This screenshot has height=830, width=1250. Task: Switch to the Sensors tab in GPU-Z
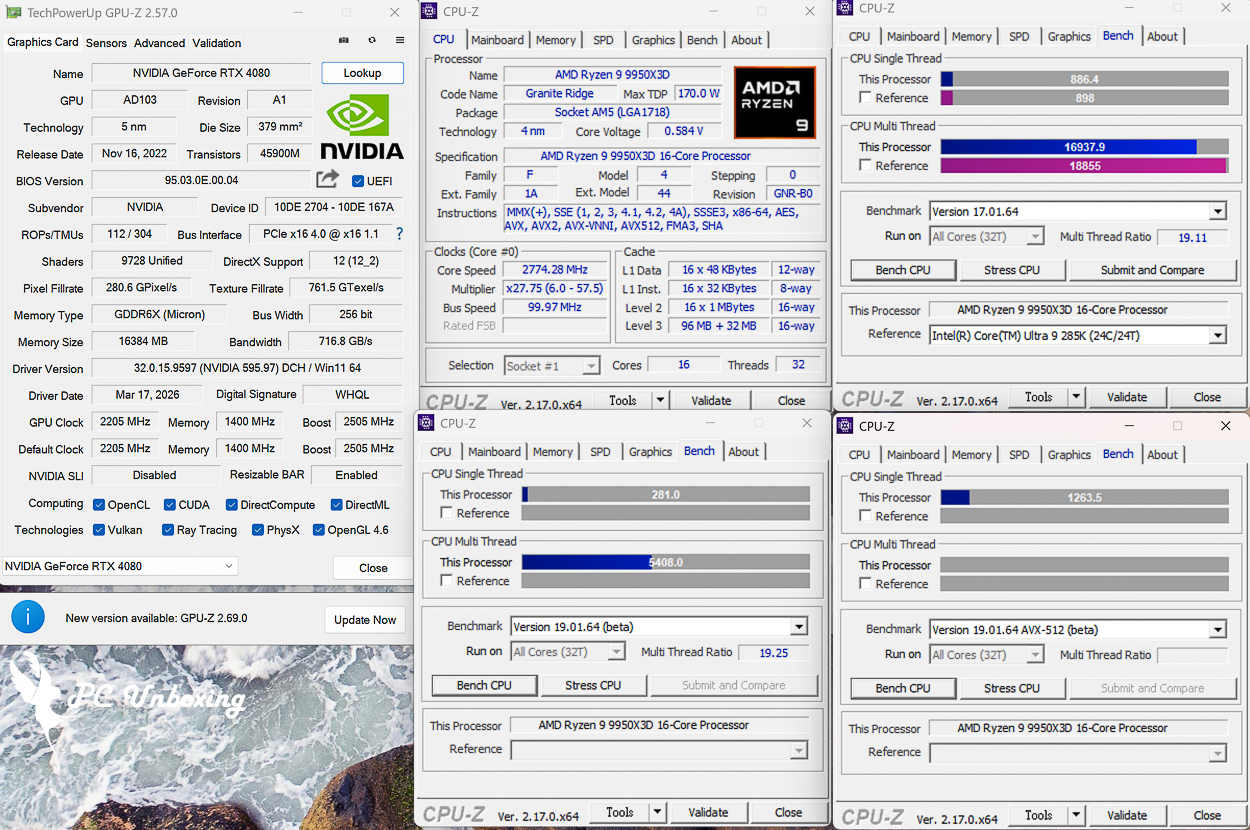(x=106, y=43)
